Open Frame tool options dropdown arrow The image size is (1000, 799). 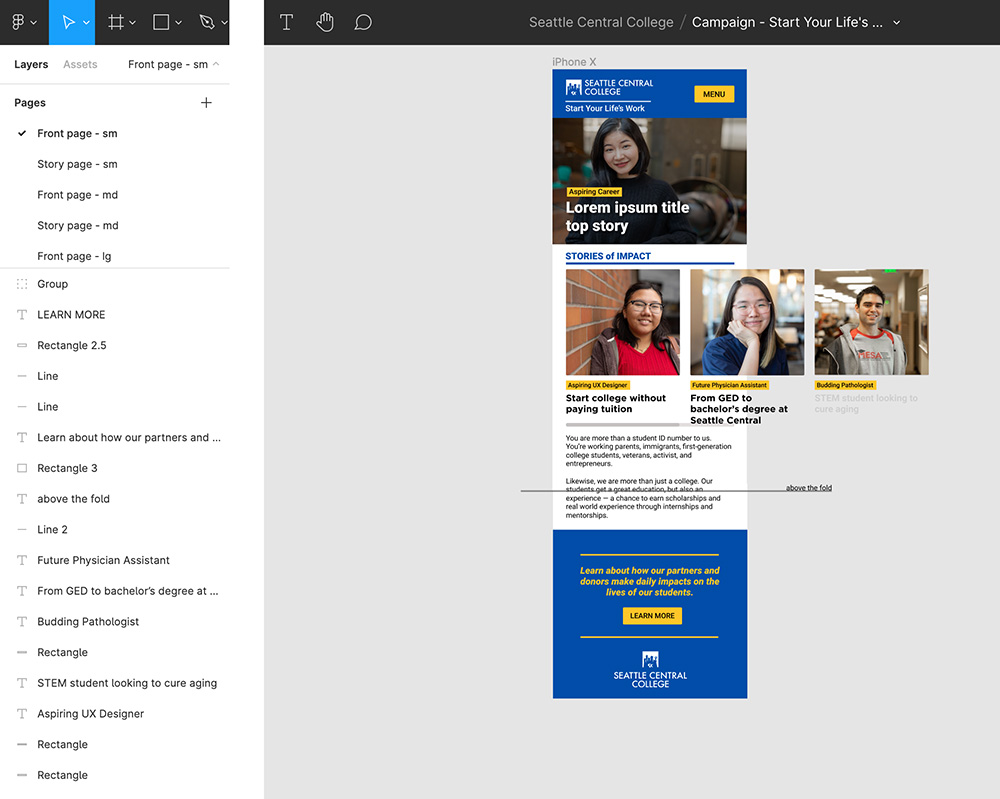pyautogui.click(x=133, y=23)
